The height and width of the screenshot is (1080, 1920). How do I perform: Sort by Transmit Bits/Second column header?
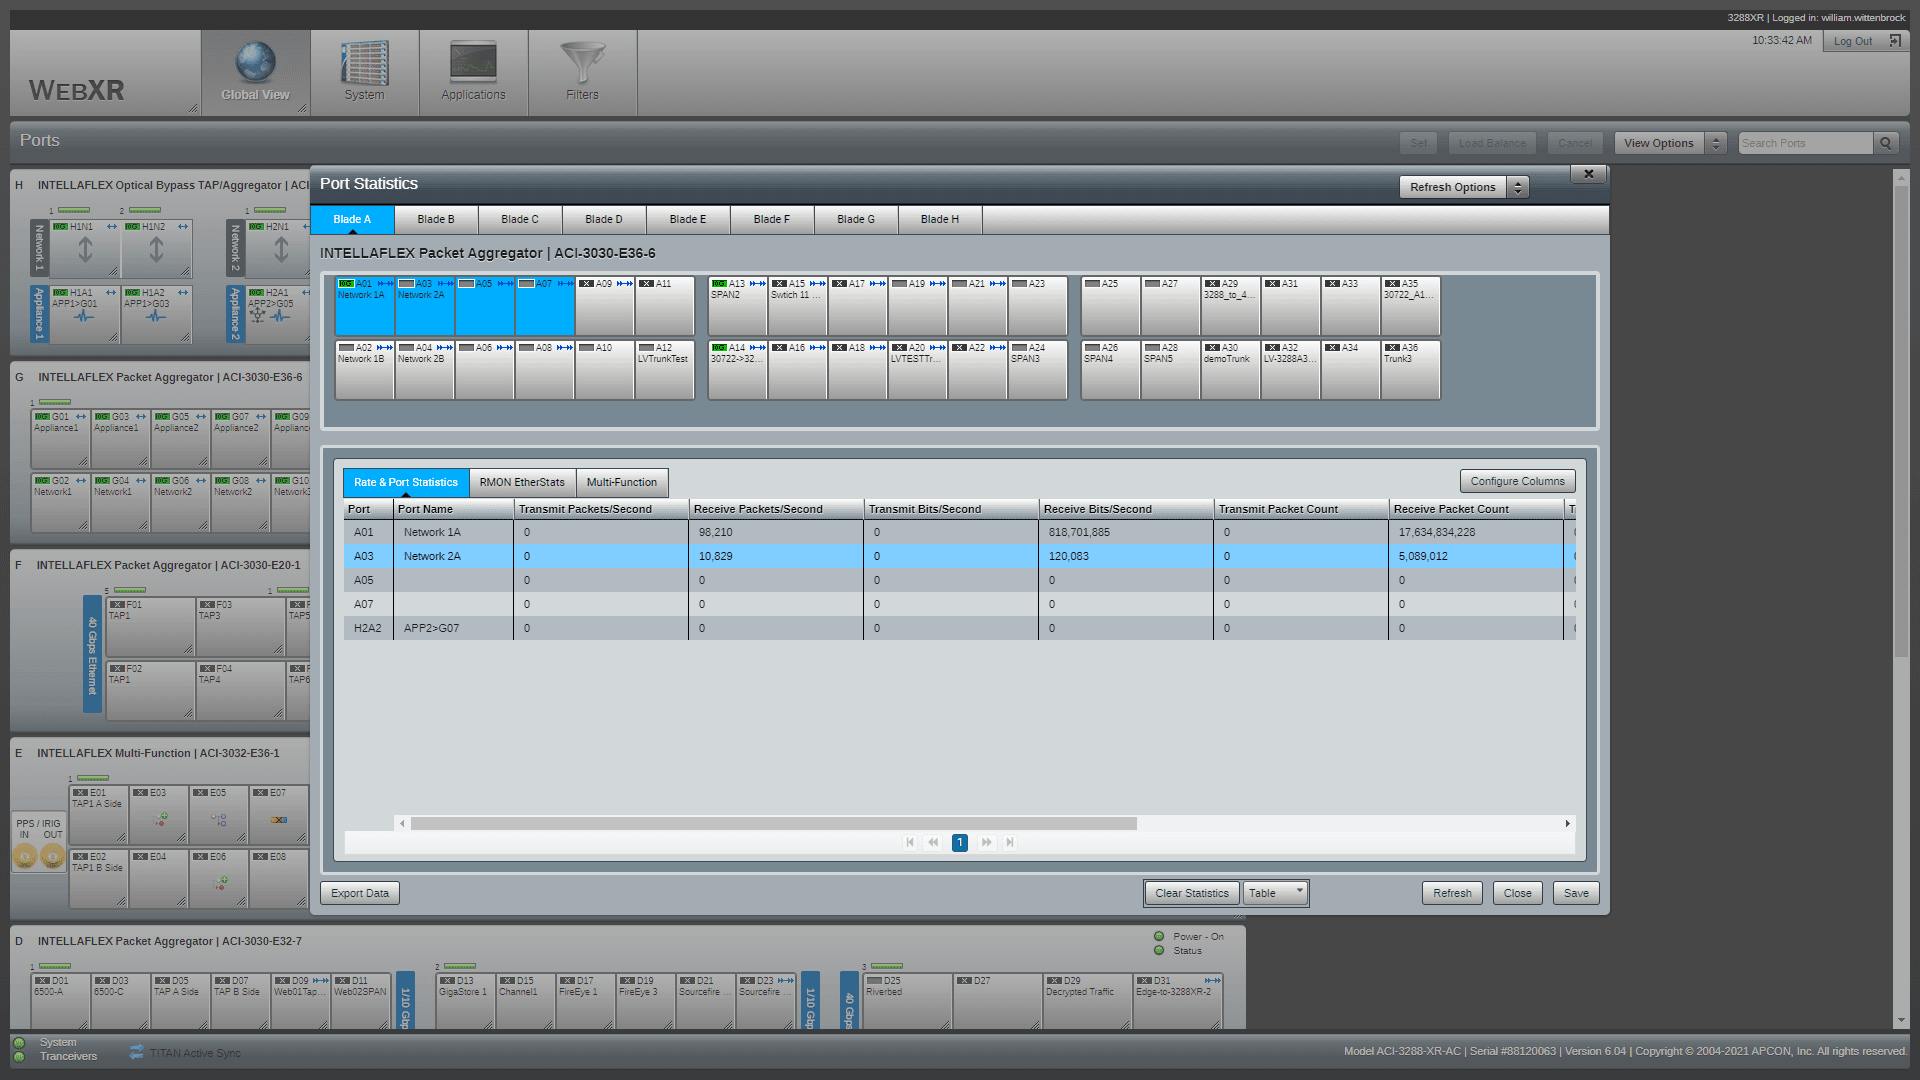(x=951, y=509)
